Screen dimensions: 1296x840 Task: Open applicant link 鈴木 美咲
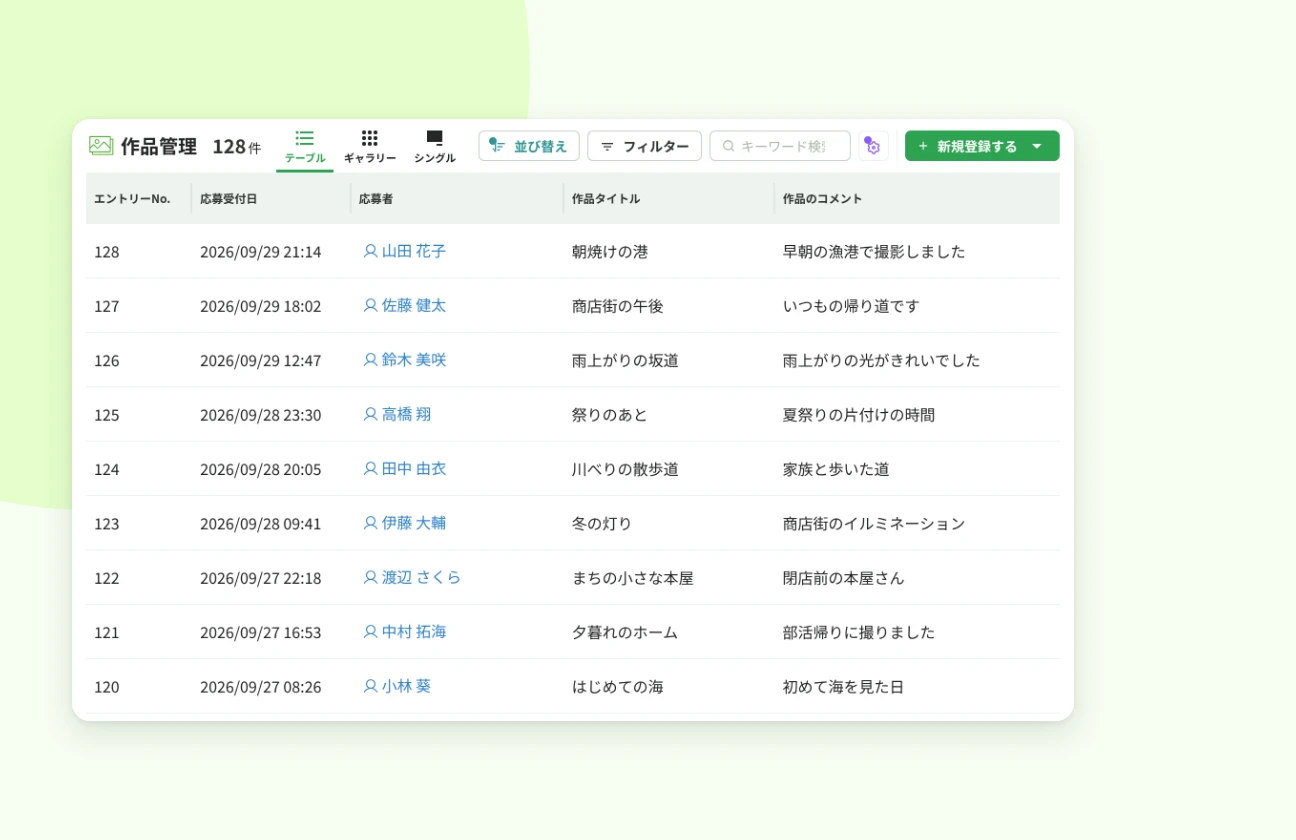pos(414,359)
